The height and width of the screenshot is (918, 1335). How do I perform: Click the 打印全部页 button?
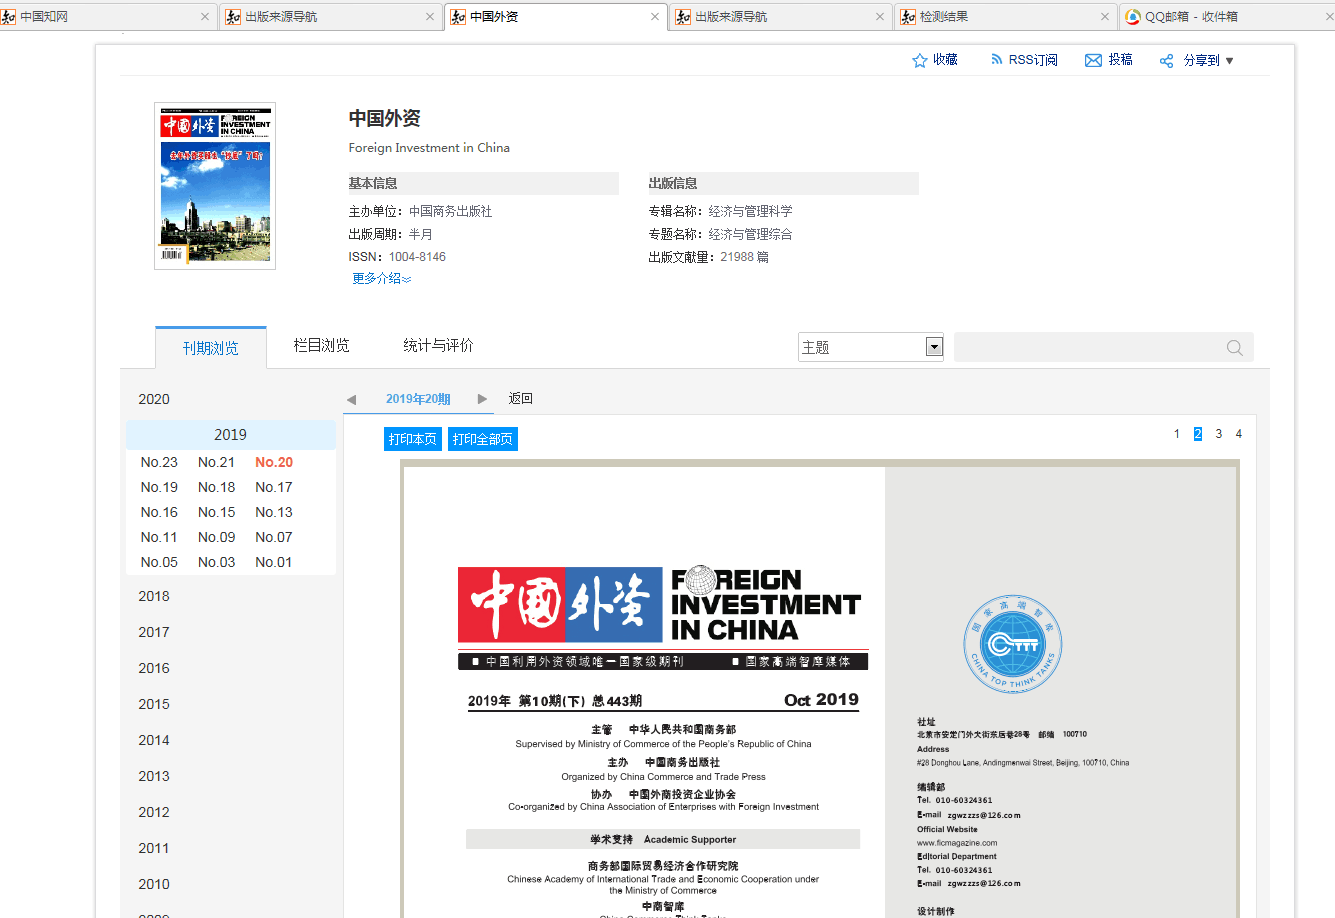(483, 439)
